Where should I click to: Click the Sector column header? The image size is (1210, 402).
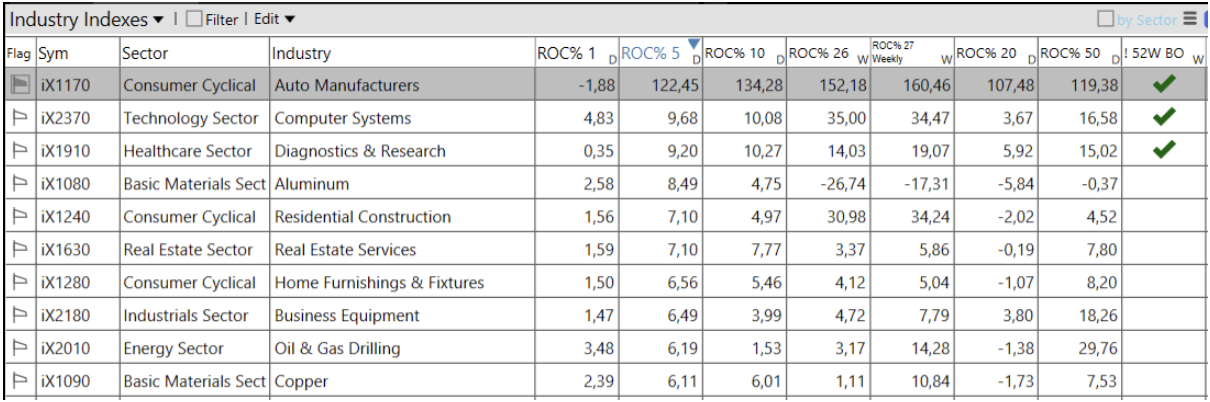click(146, 54)
